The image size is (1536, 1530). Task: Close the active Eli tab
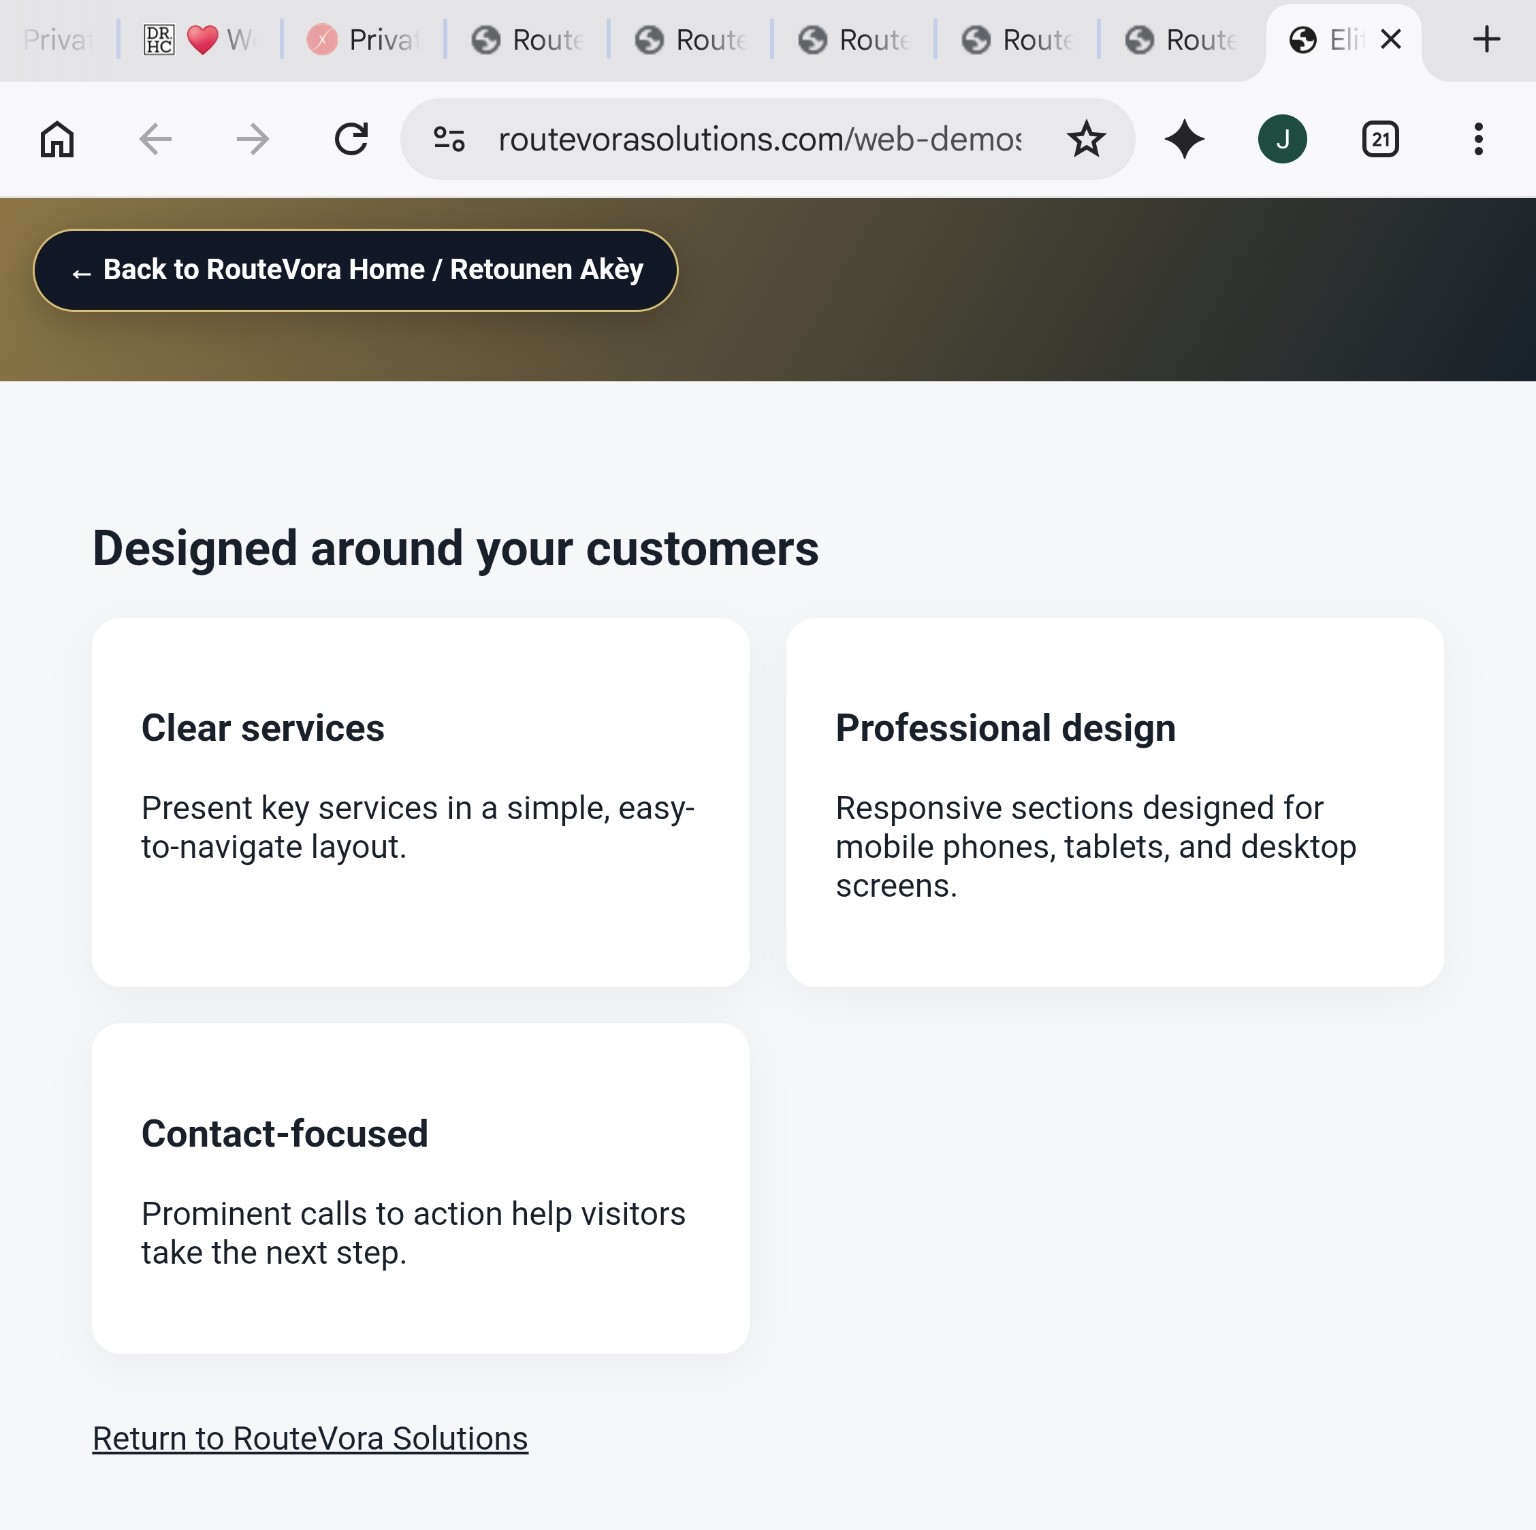click(1390, 40)
